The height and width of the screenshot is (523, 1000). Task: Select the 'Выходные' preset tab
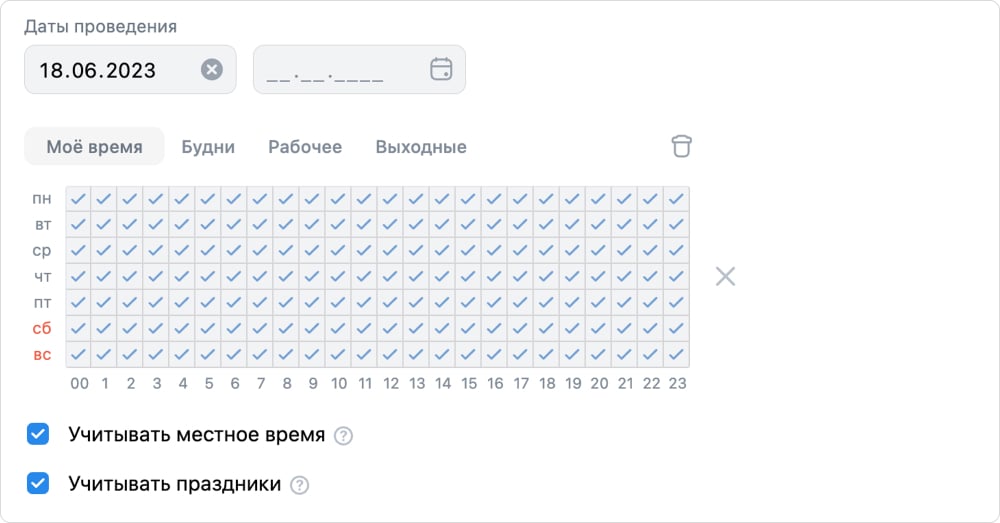(421, 147)
